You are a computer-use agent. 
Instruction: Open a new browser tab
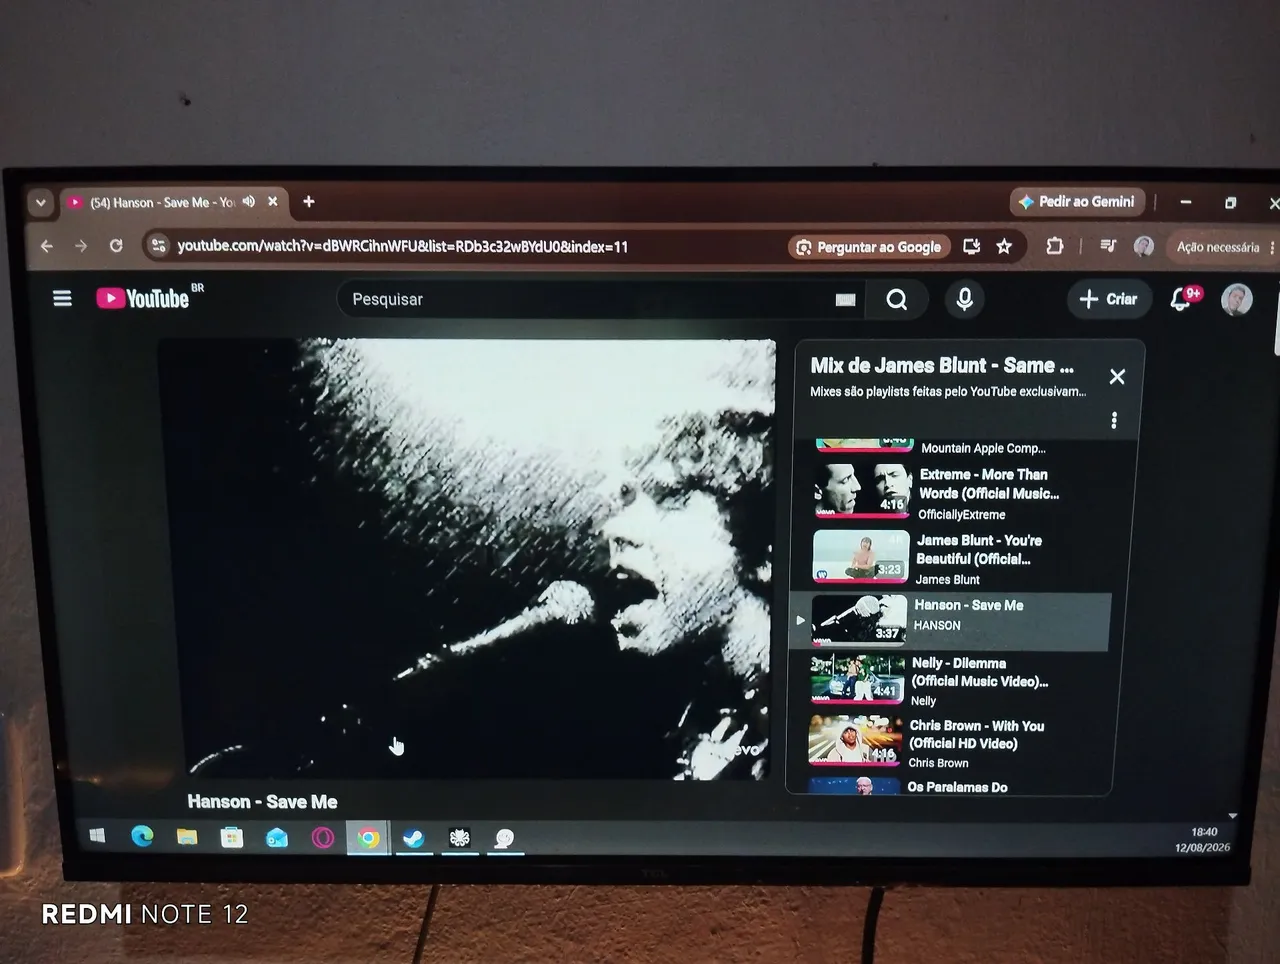(x=309, y=201)
